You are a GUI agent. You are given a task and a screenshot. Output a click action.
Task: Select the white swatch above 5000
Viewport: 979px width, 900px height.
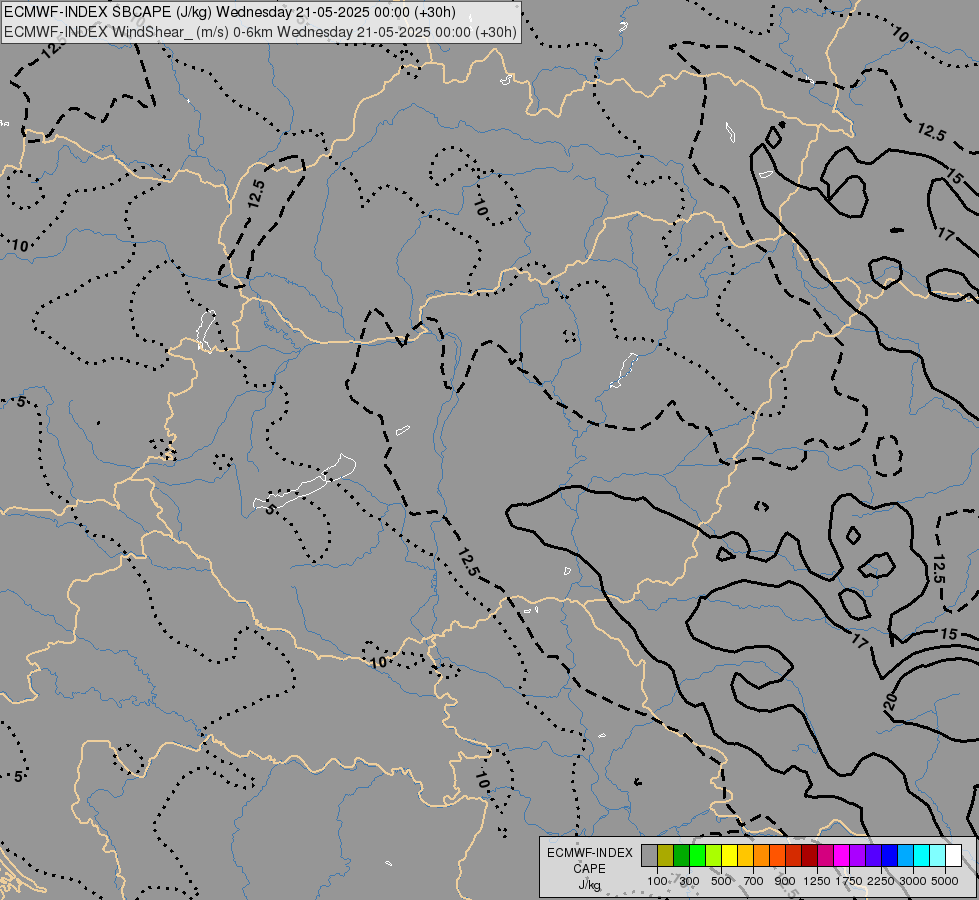(x=953, y=855)
